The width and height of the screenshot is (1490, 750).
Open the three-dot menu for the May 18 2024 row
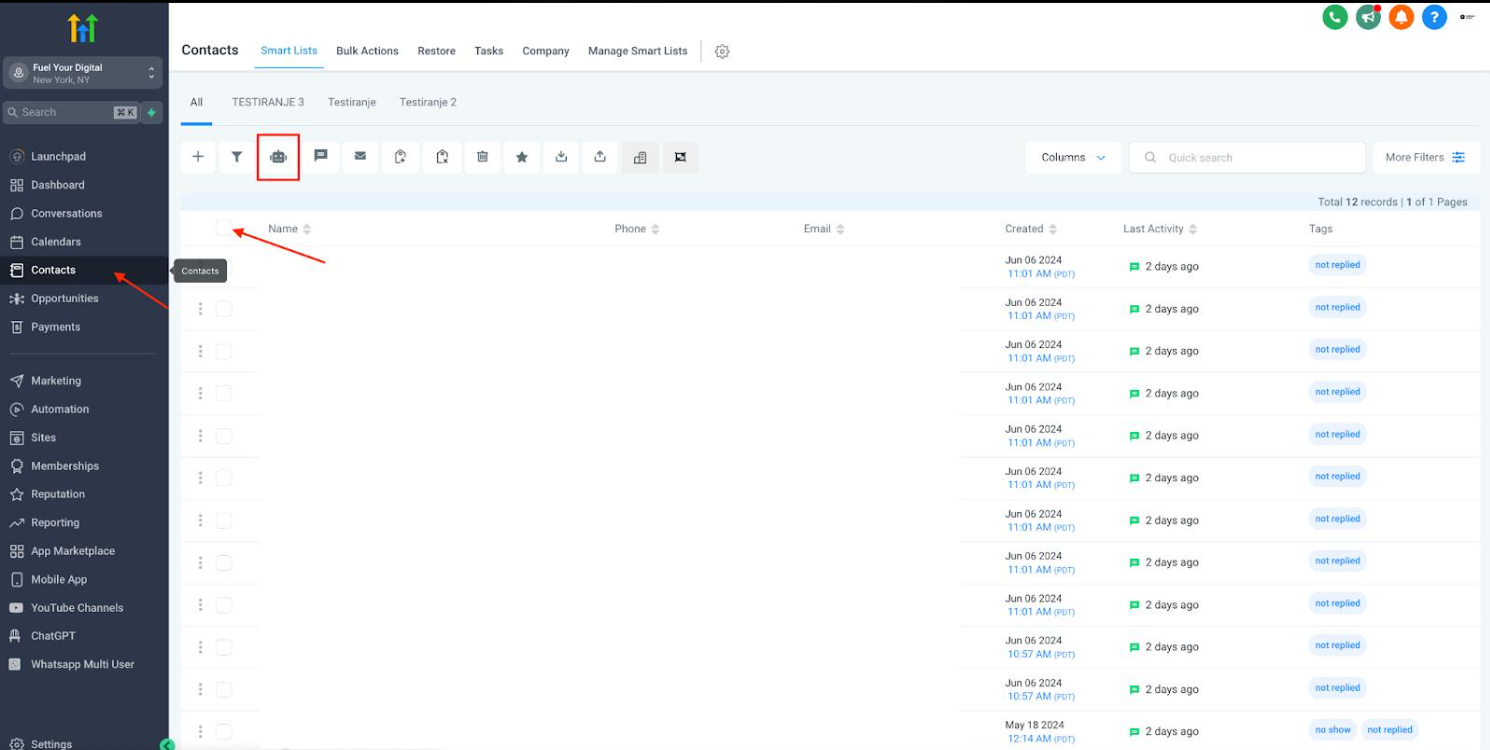click(x=200, y=731)
